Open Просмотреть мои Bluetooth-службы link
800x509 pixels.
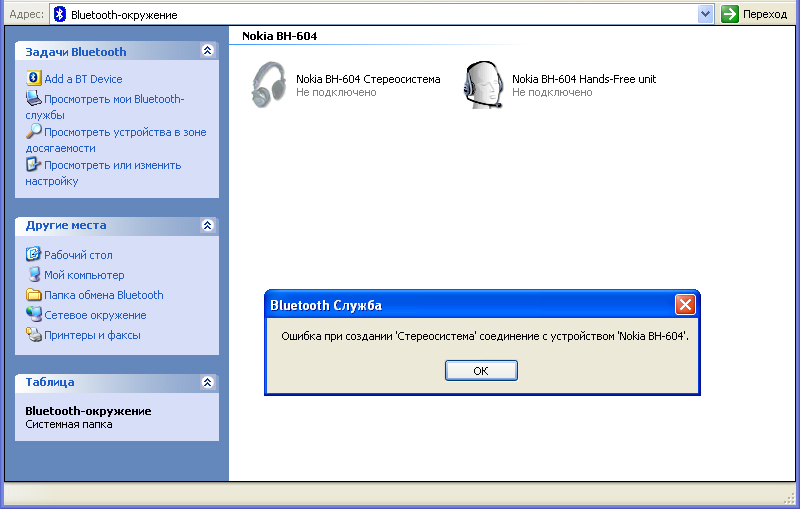(105, 107)
